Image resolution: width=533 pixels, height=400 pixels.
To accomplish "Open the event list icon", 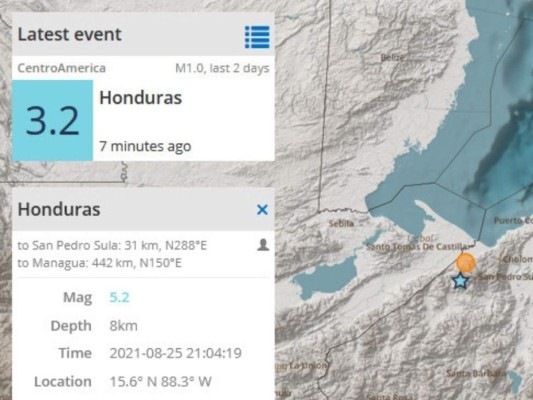I will click(x=257, y=37).
